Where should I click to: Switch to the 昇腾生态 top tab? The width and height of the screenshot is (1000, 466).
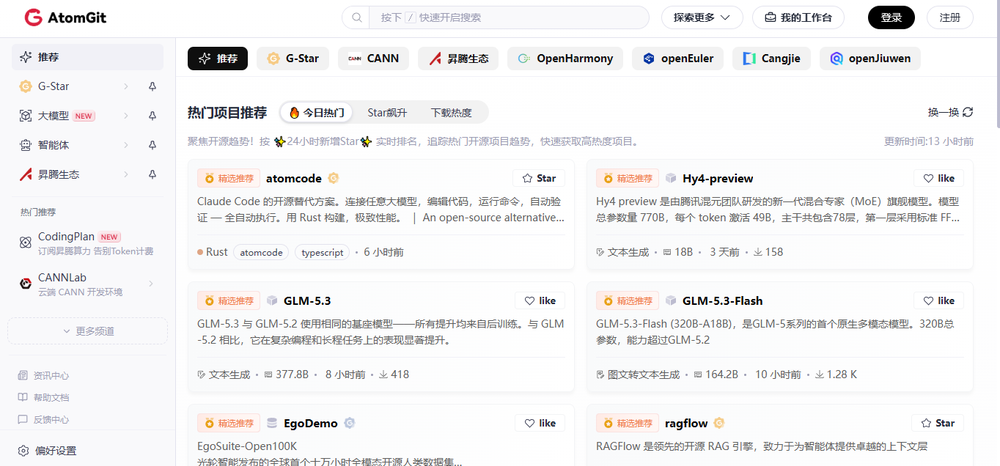click(x=459, y=59)
